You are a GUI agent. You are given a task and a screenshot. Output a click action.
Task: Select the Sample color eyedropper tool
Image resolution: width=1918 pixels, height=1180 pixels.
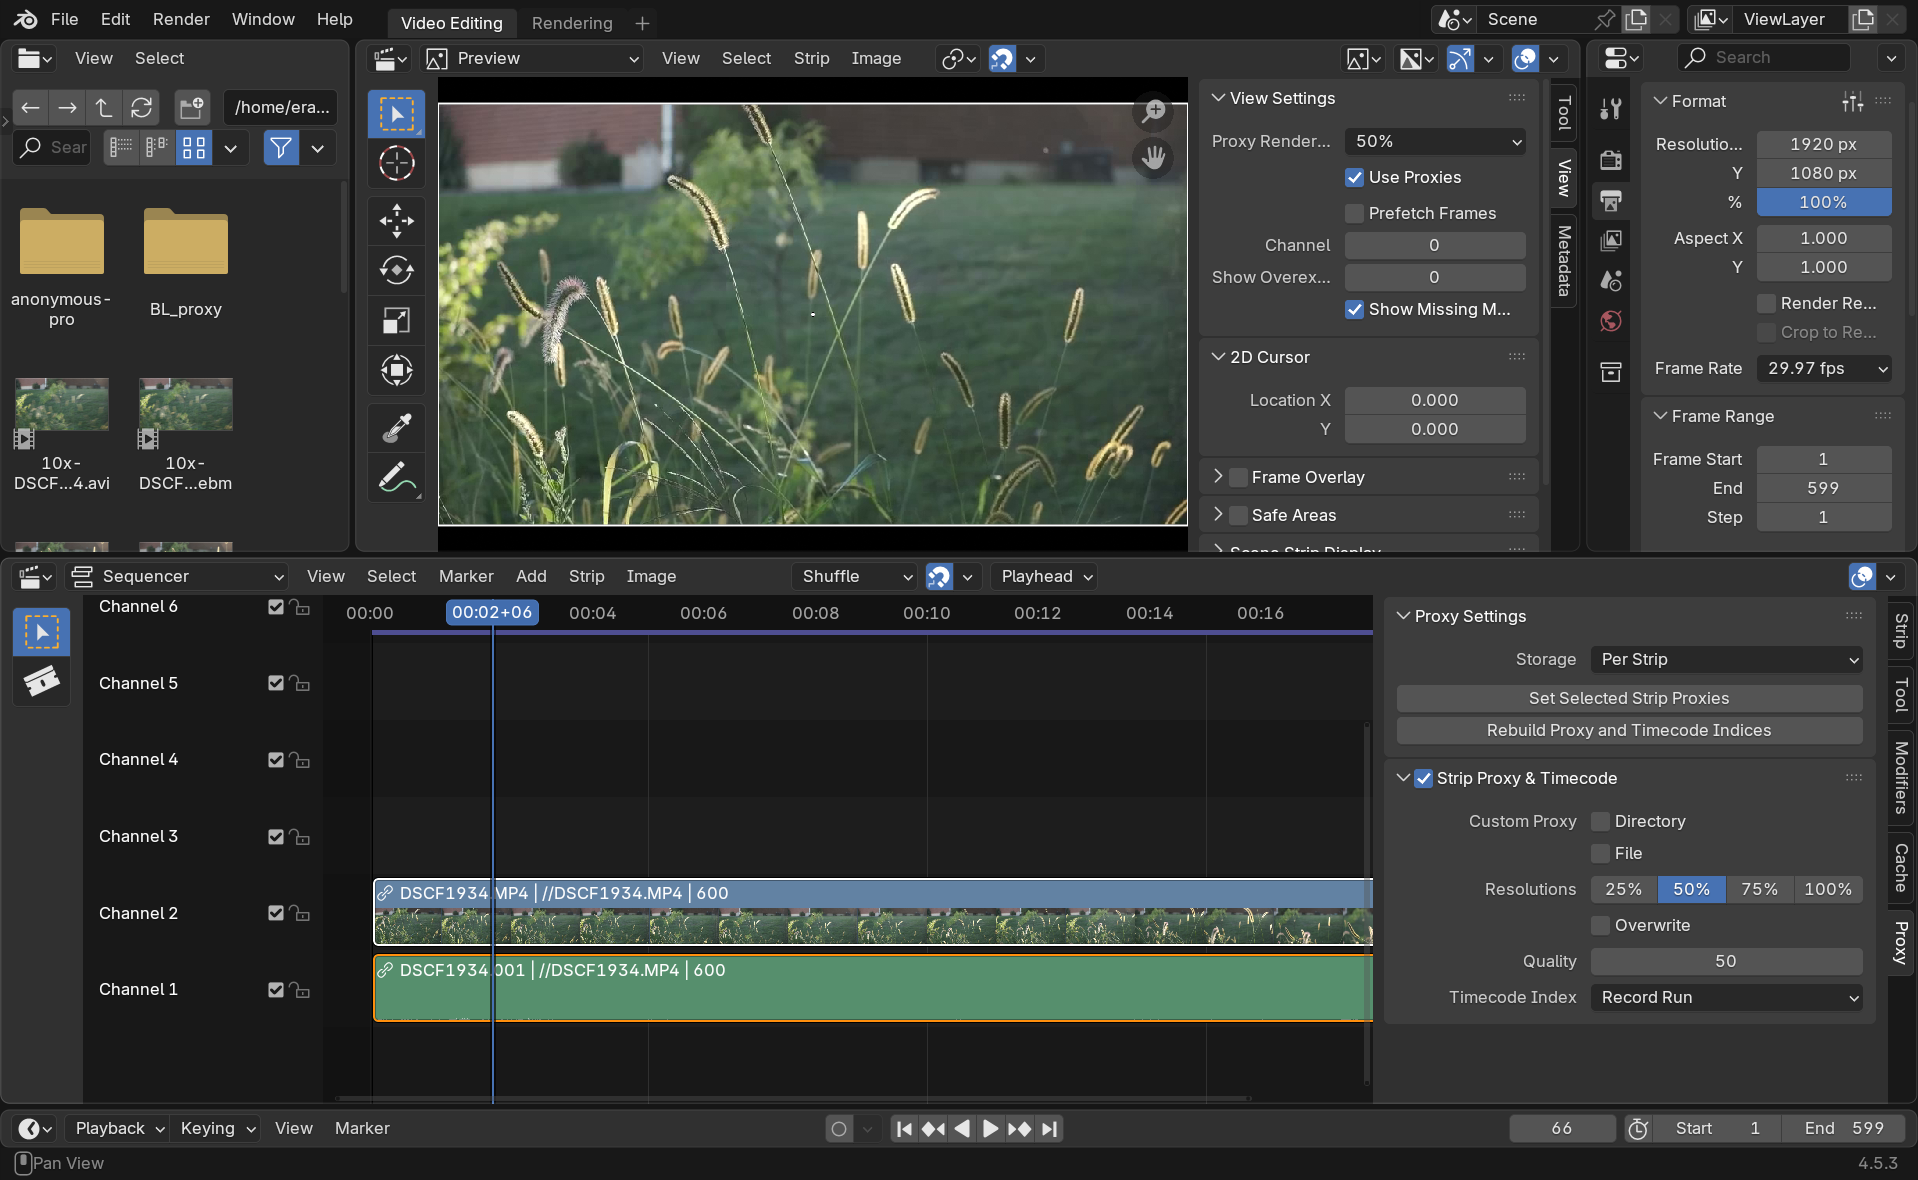[x=396, y=428]
